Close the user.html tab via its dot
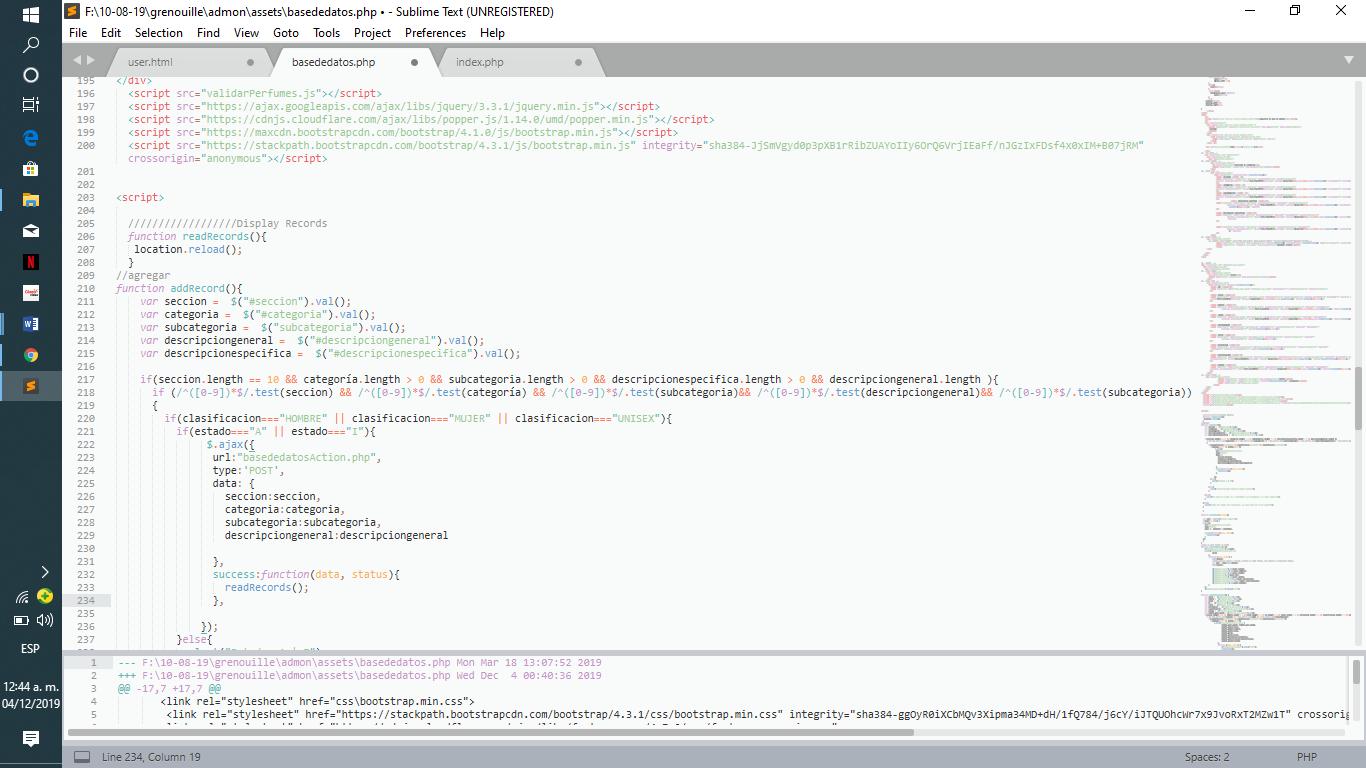 (x=250, y=62)
